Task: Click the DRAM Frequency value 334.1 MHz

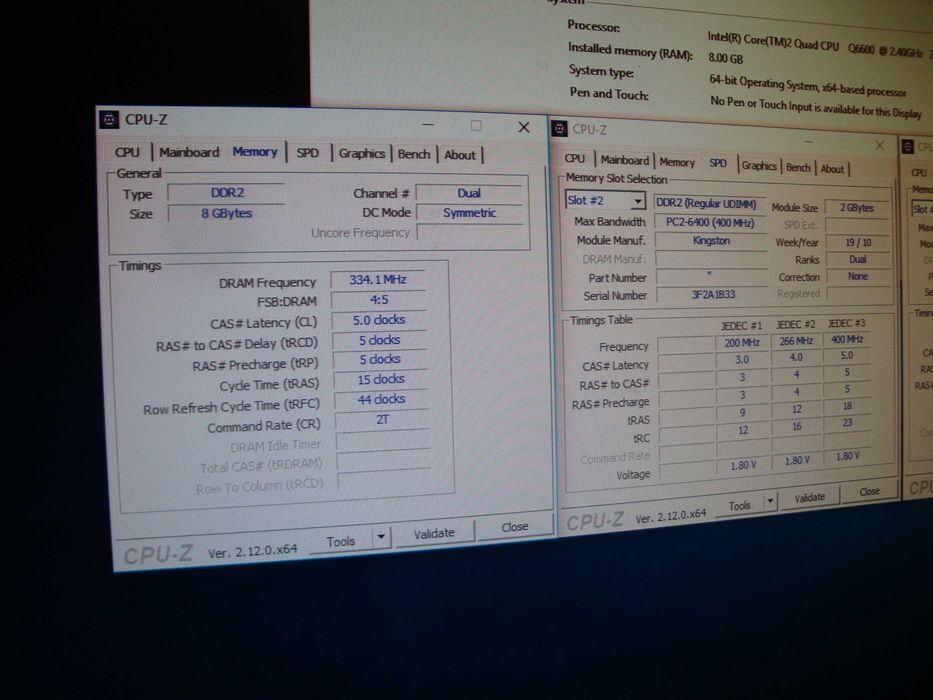Action: (378, 280)
